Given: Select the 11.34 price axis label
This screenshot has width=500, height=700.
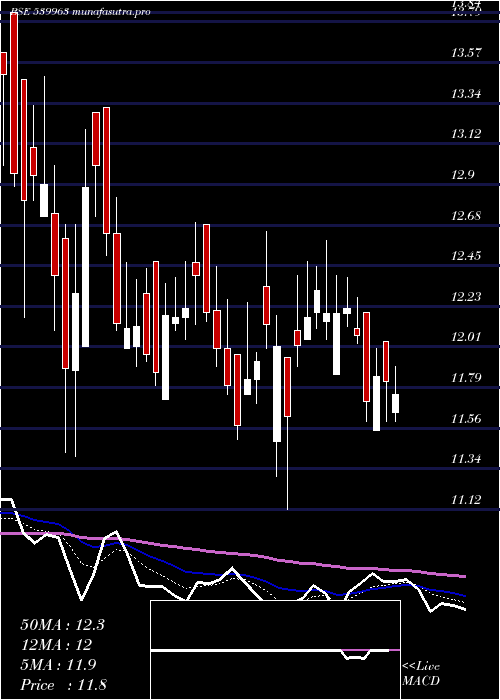Looking at the screenshot, I should (x=467, y=458).
